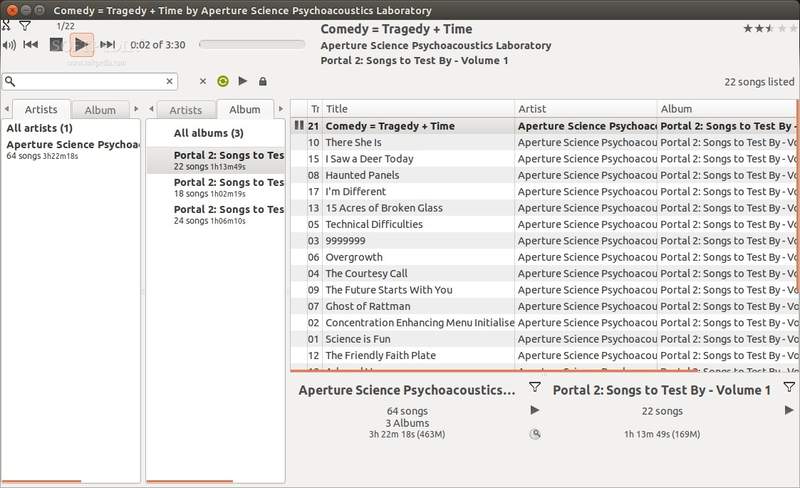
Task: Sort songs by Album column header
Action: 728,109
